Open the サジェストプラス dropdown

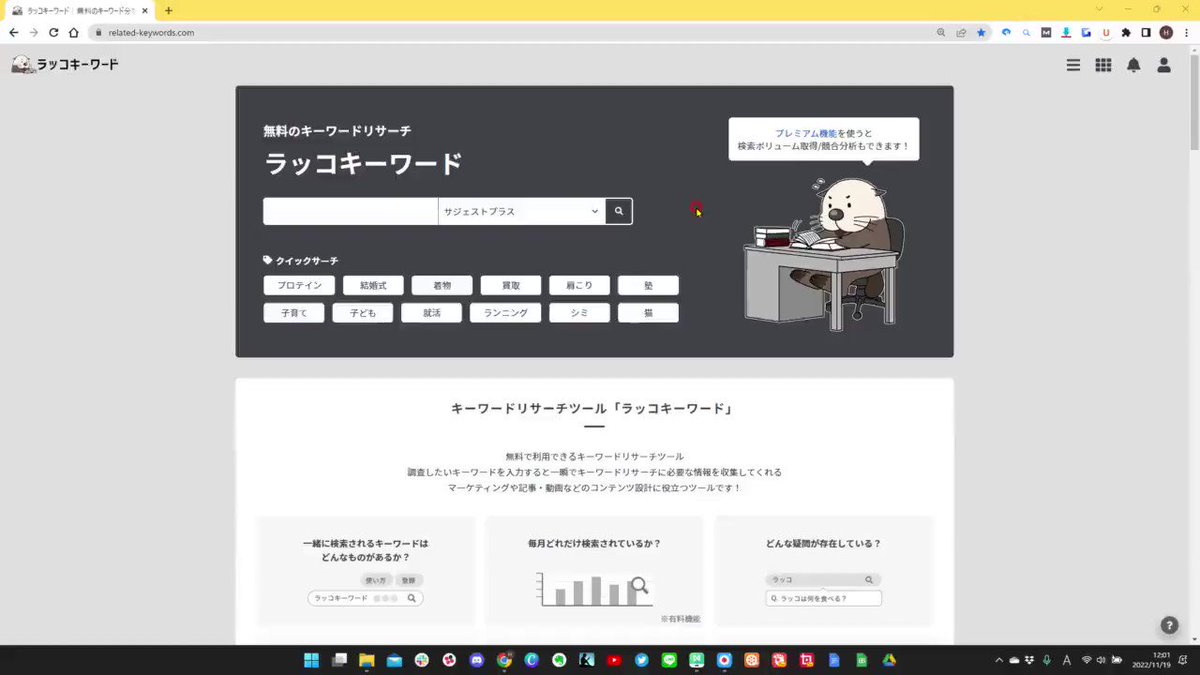[522, 211]
